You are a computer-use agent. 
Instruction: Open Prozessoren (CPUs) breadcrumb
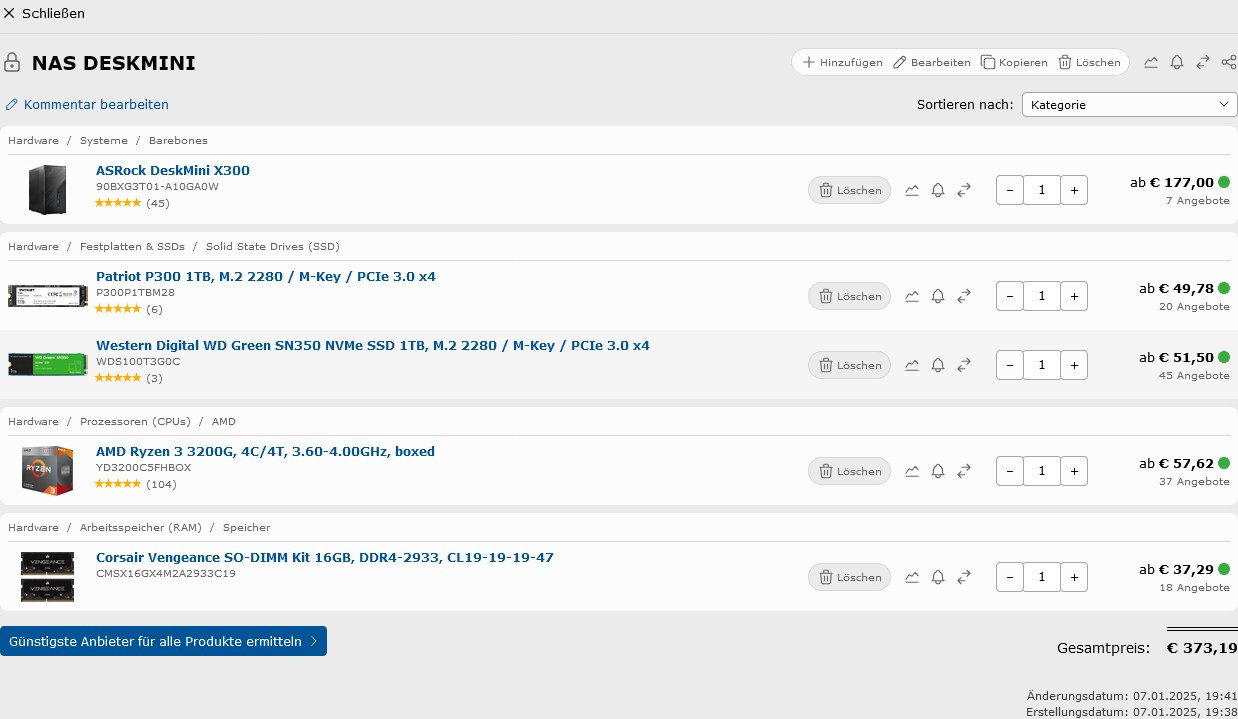pyautogui.click(x=135, y=421)
